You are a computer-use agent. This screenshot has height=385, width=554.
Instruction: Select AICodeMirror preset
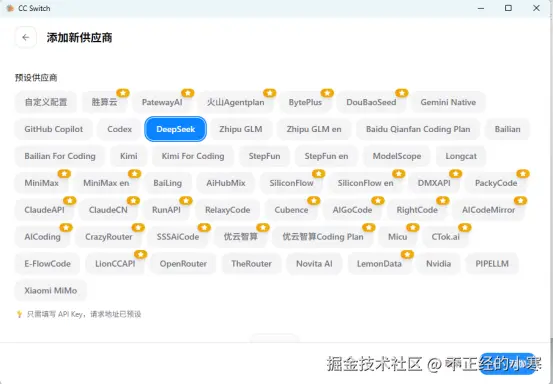point(489,210)
